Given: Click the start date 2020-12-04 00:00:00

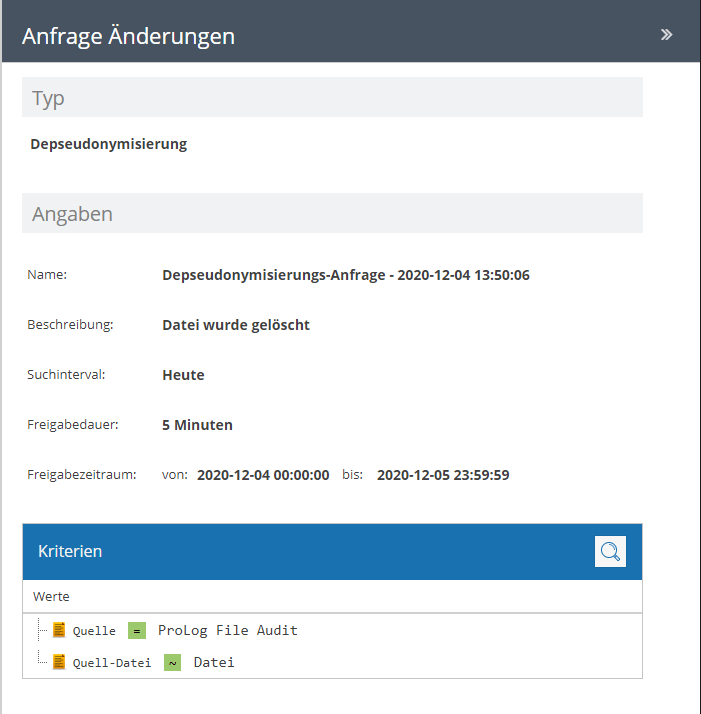Looking at the screenshot, I should (263, 475).
